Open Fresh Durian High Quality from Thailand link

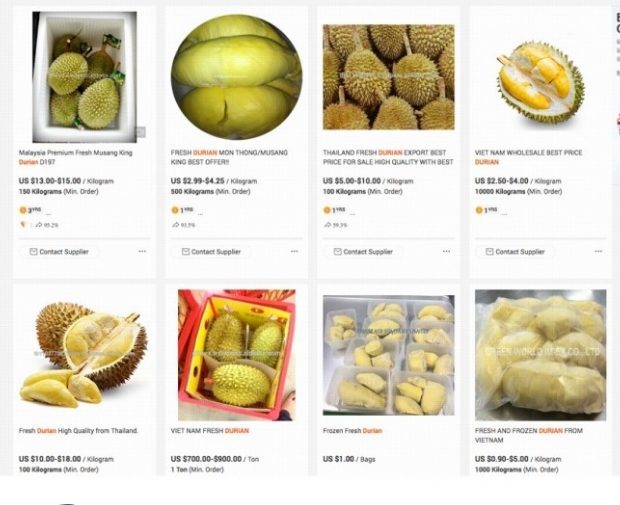point(78,431)
